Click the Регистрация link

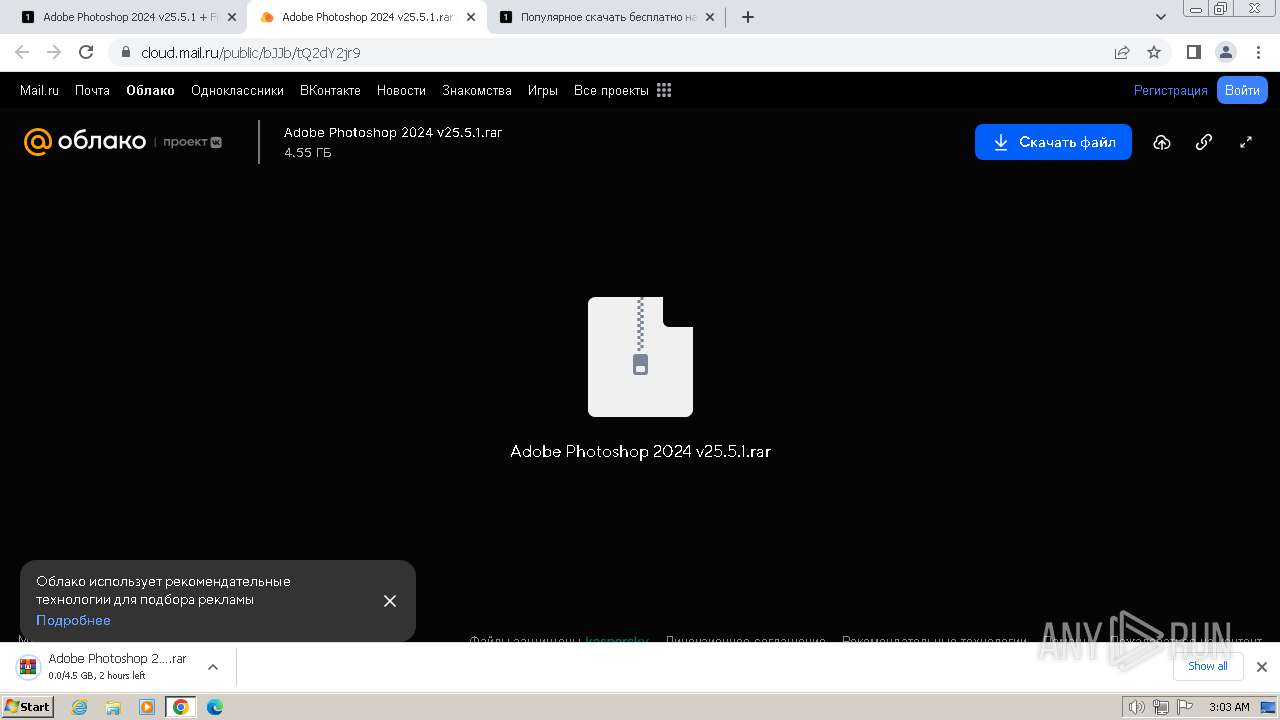(x=1170, y=90)
